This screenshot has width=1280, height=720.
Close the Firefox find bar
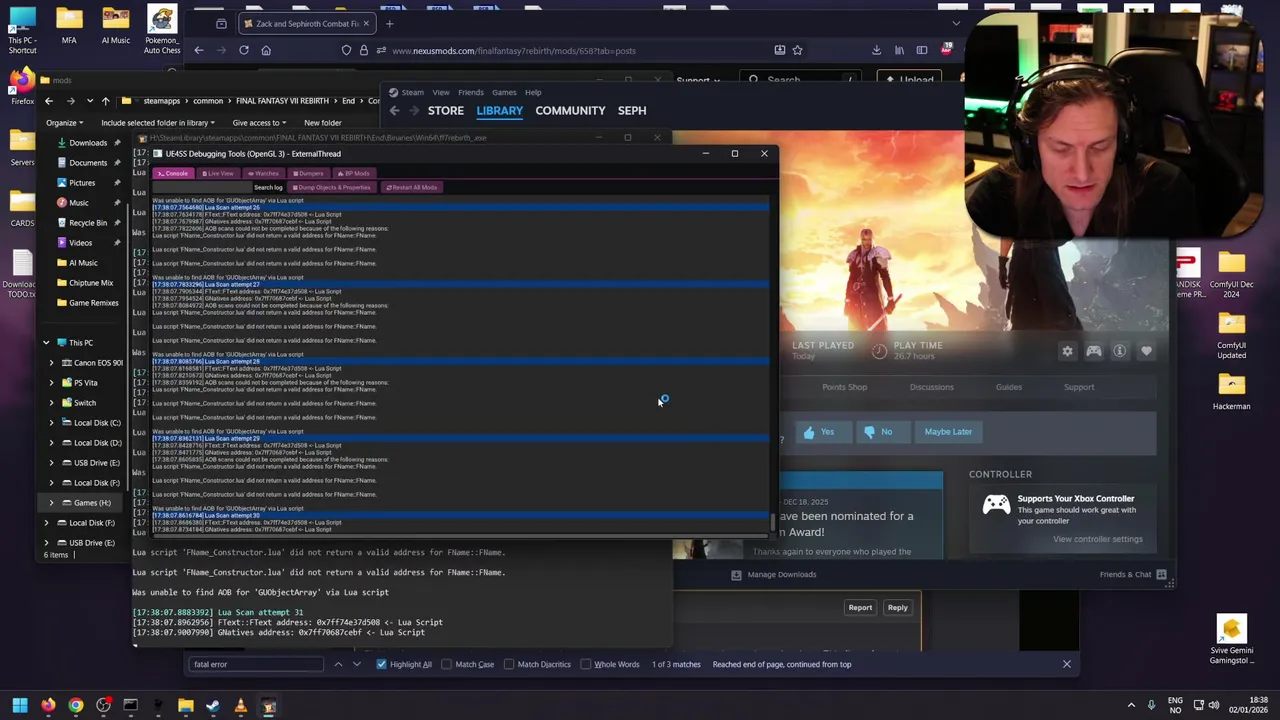pyautogui.click(x=1066, y=664)
